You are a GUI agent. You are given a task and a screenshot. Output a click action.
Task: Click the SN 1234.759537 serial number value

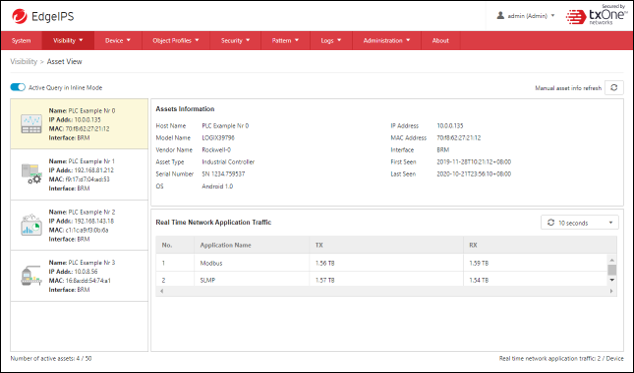tap(223, 174)
